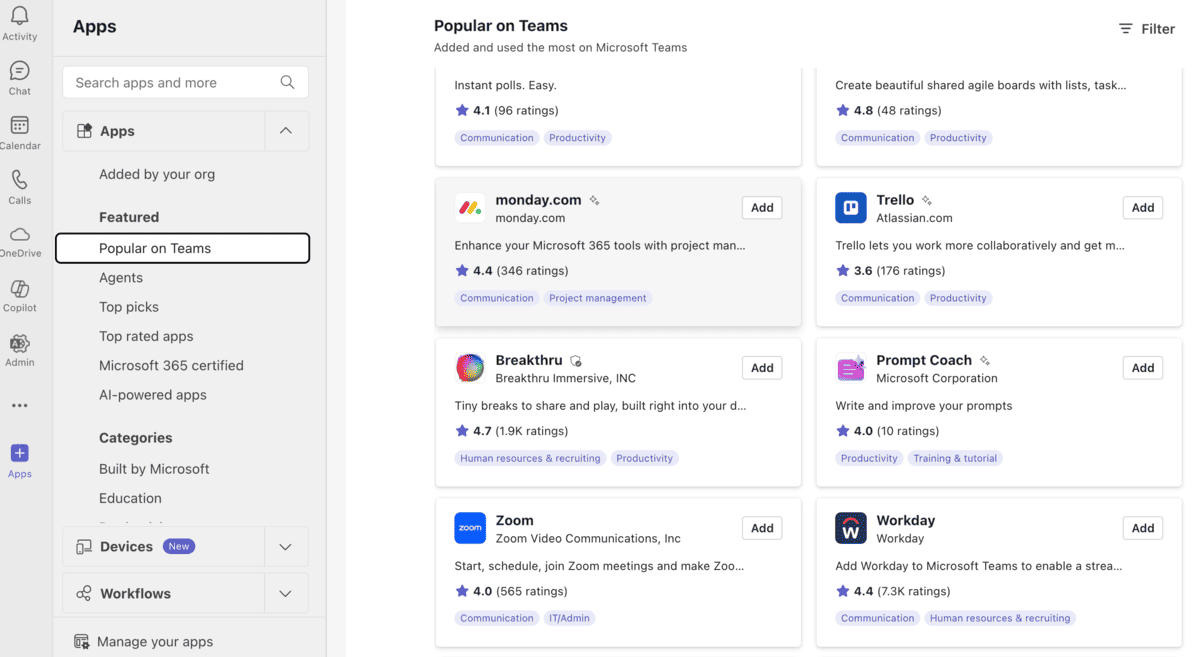This screenshot has width=1200, height=657.
Task: Click the Workflows section icon
Action: point(84,593)
